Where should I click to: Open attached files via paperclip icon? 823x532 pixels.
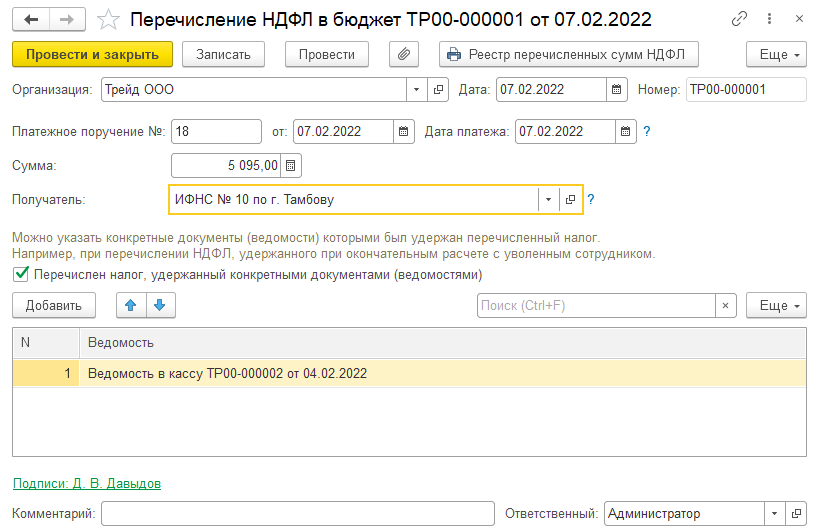[404, 55]
